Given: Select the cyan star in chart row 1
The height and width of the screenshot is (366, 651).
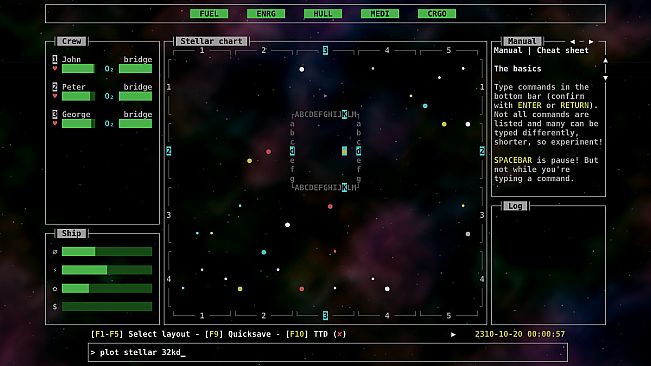Looking at the screenshot, I should (425, 106).
